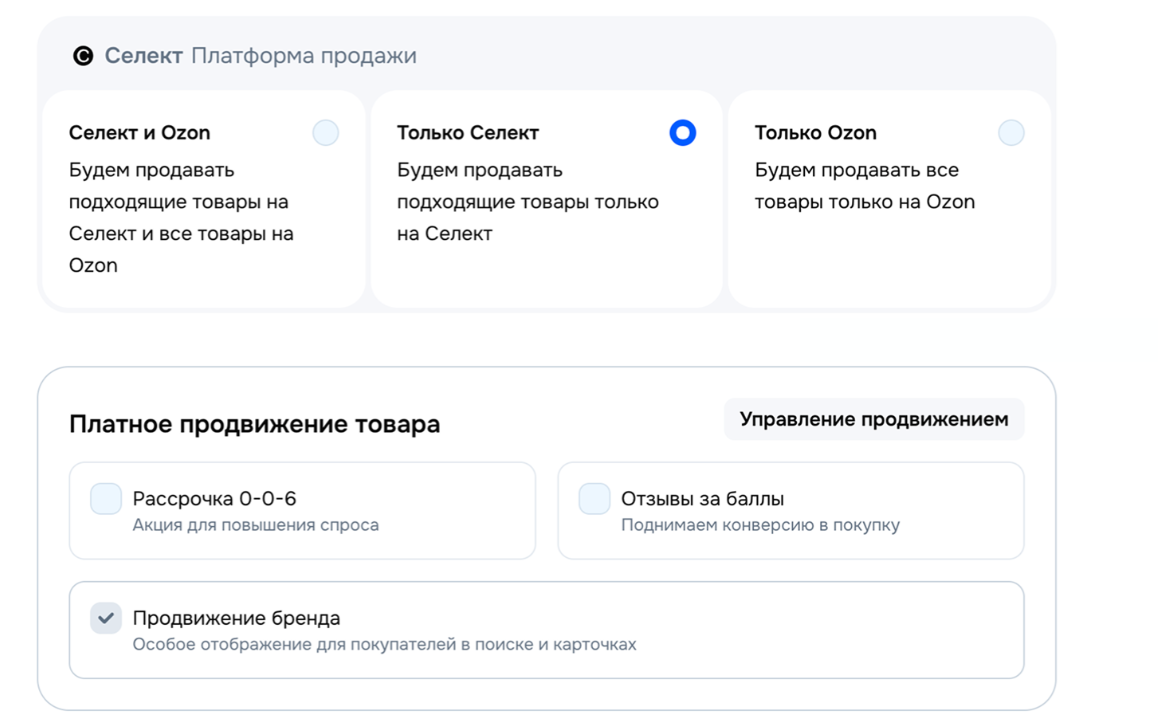The width and height of the screenshot is (1164, 720).
Task: Enable the «Рассрочка 0-0-6» checkbox
Action: (106, 498)
